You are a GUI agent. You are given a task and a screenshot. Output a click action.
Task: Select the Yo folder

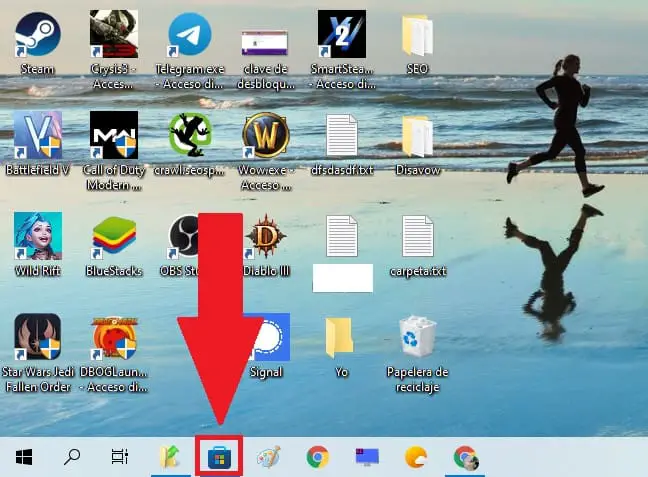click(340, 337)
